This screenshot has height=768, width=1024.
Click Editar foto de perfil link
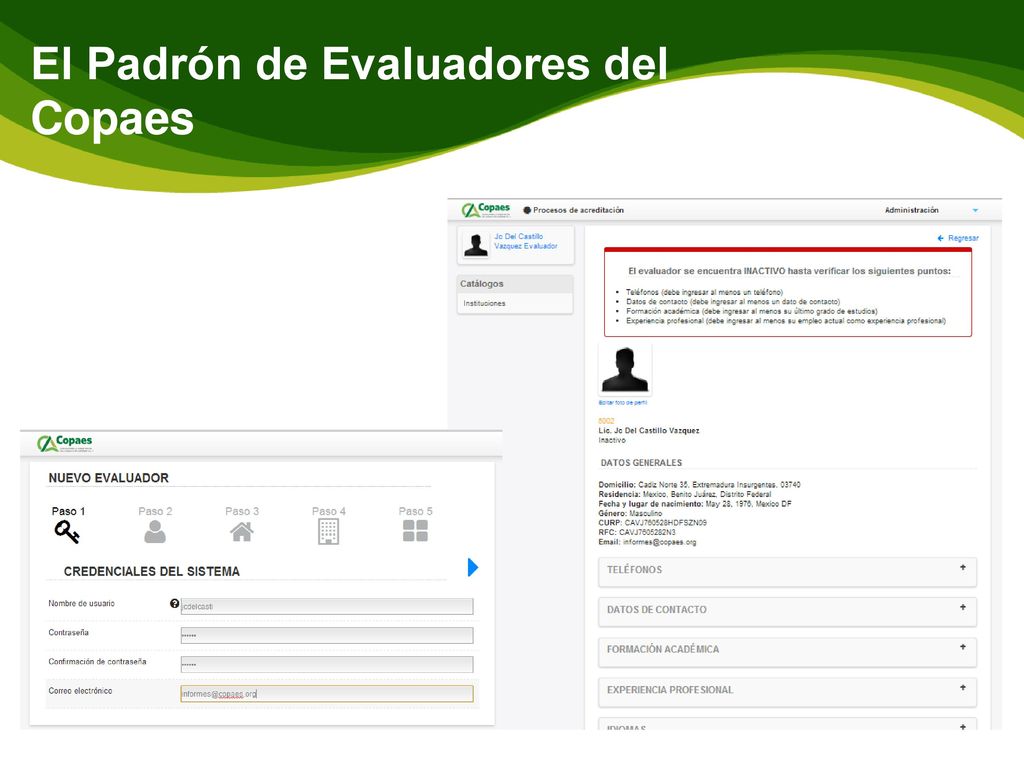coord(622,403)
